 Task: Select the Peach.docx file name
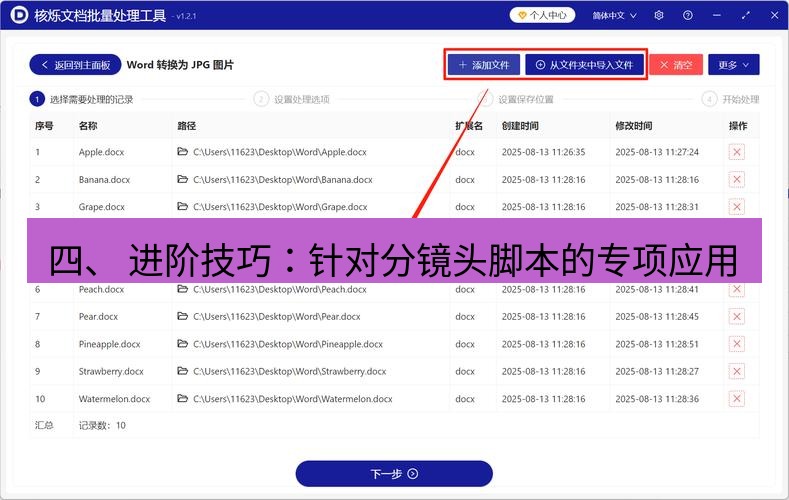pos(102,289)
